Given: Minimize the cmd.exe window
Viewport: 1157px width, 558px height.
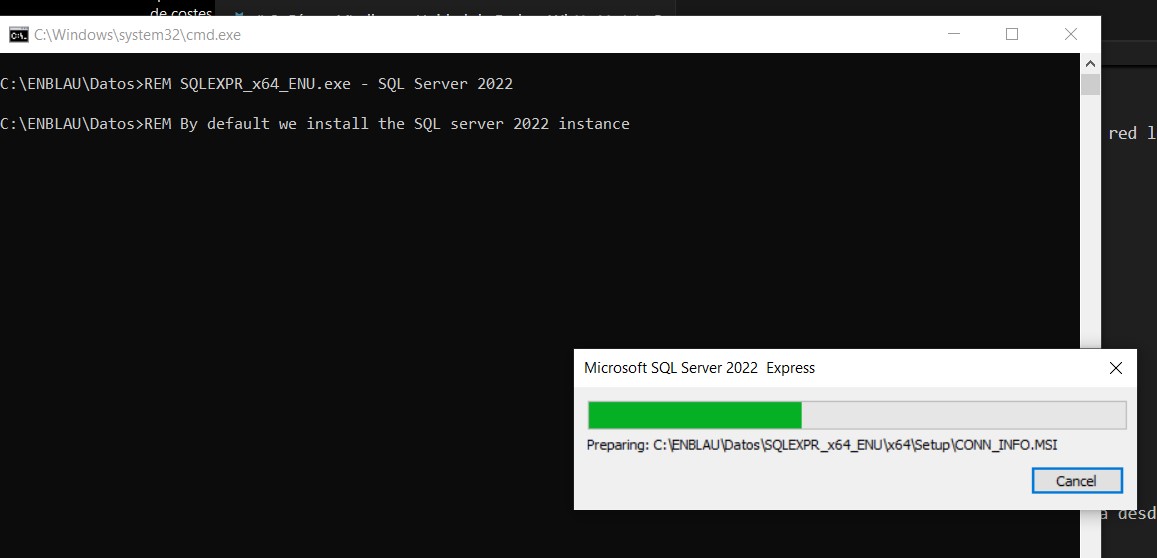Looking at the screenshot, I should [x=954, y=35].
